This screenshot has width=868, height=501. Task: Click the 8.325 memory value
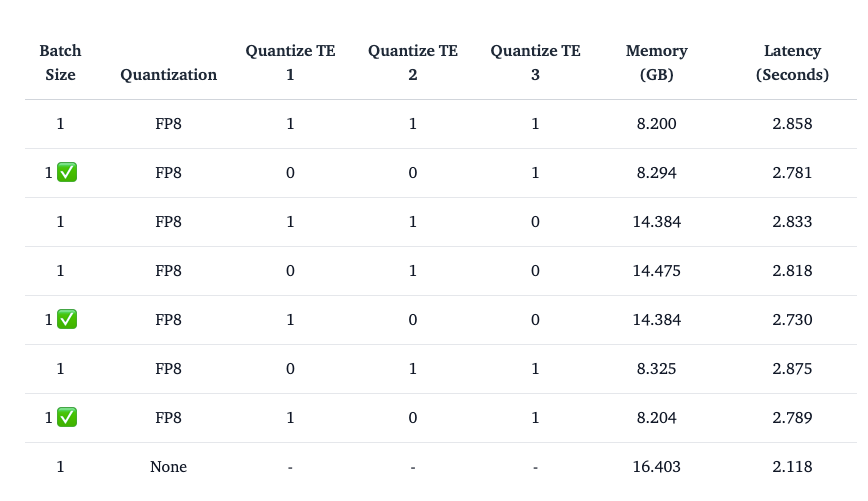pos(656,368)
